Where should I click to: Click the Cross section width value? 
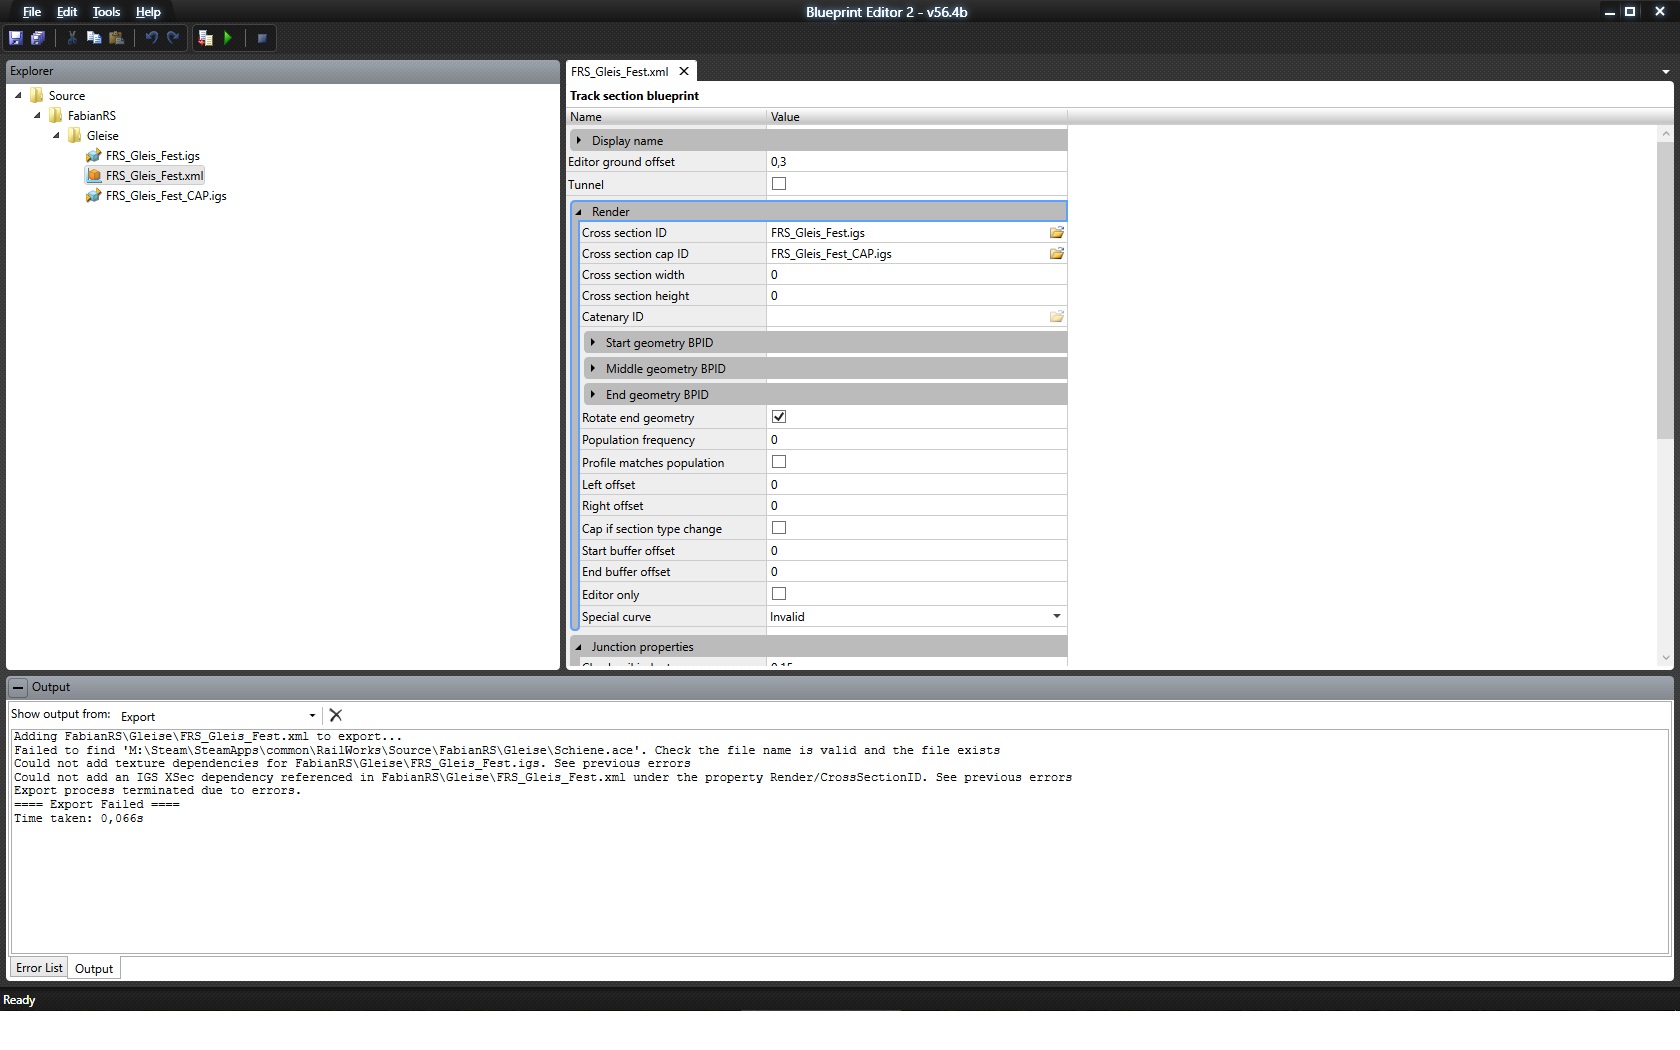point(916,275)
